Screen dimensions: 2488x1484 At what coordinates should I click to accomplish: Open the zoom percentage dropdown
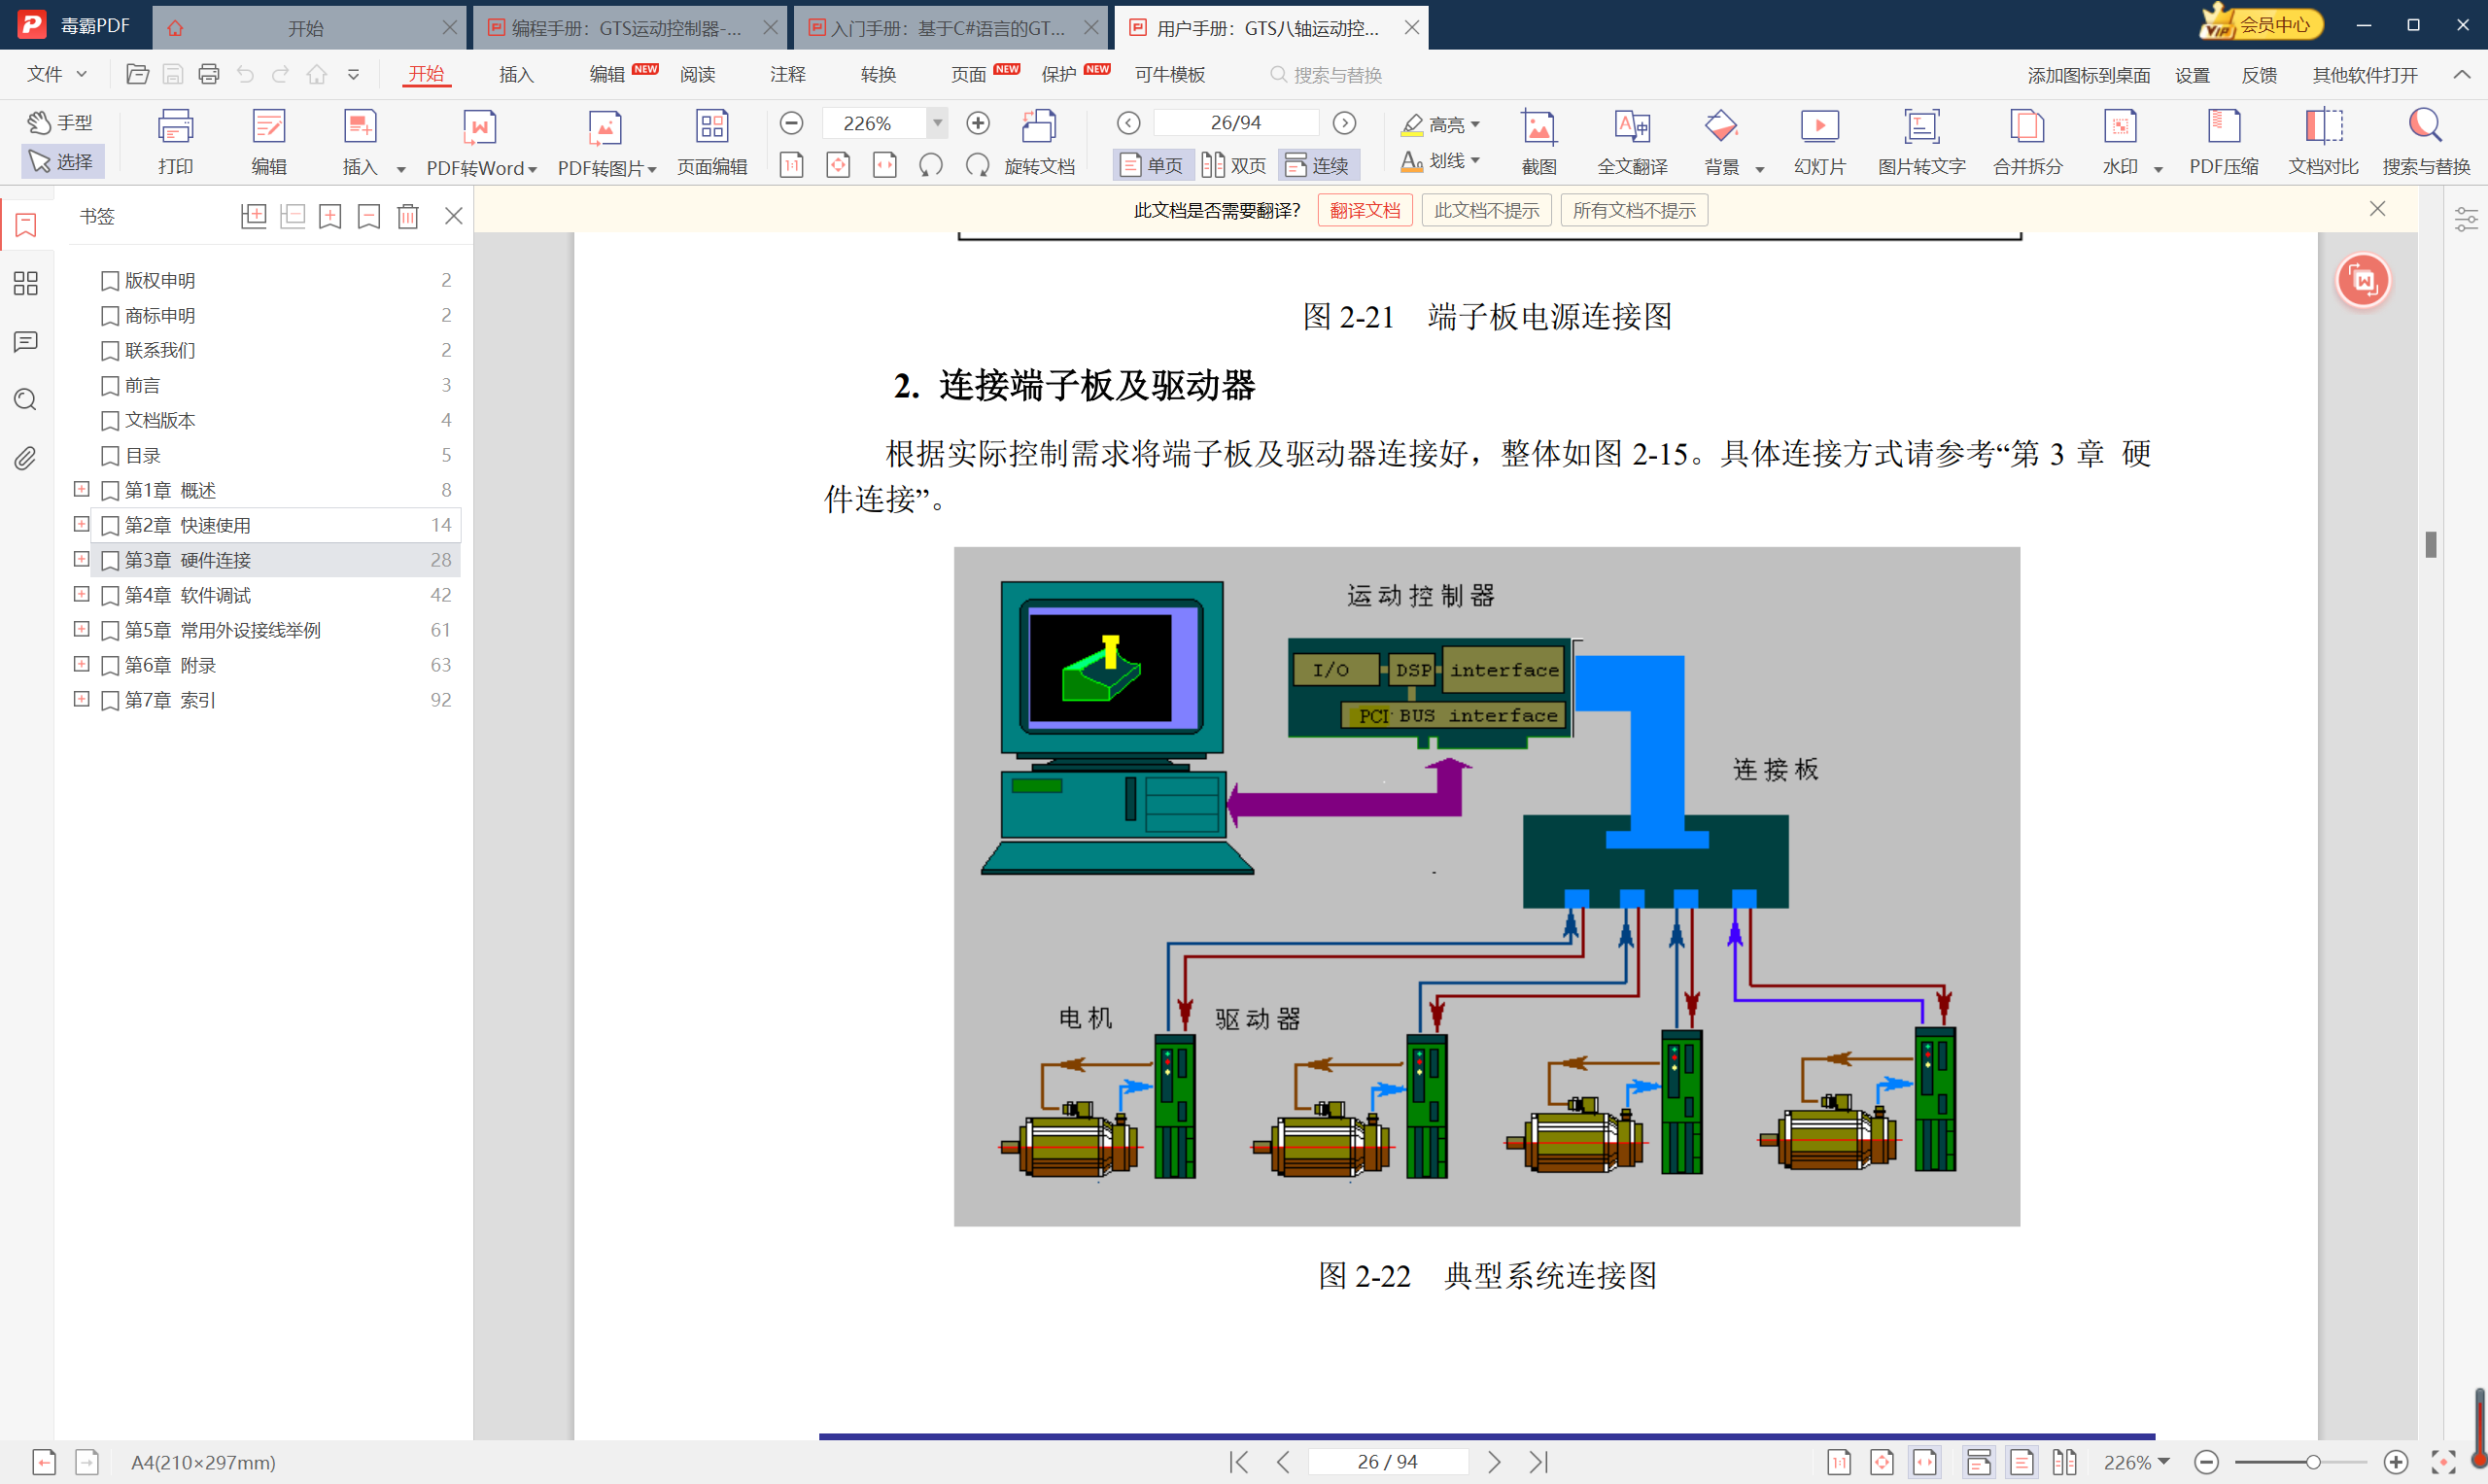(937, 123)
